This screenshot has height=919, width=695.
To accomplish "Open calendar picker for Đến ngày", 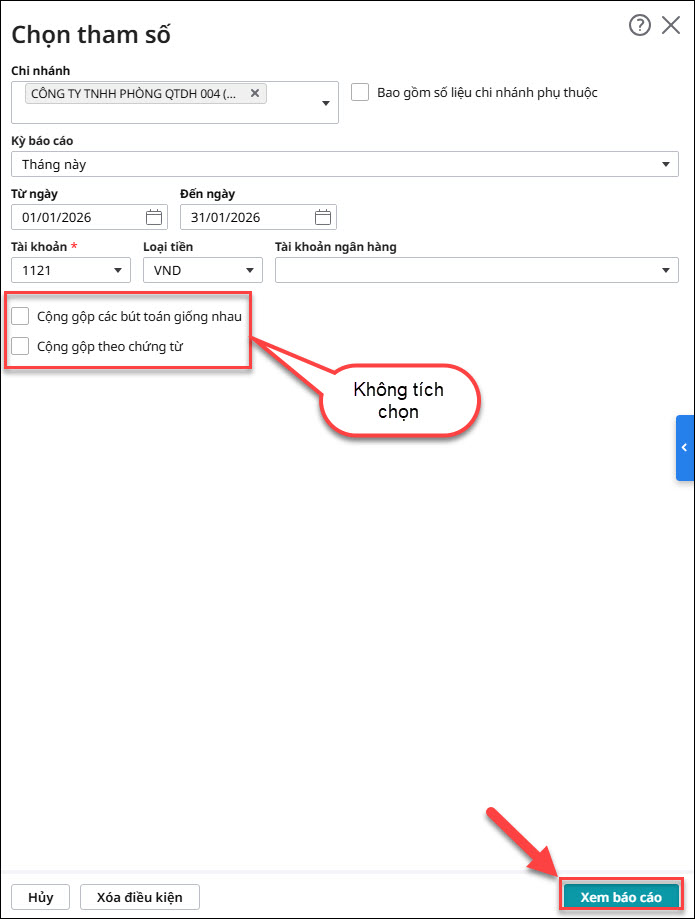I will pos(323,217).
